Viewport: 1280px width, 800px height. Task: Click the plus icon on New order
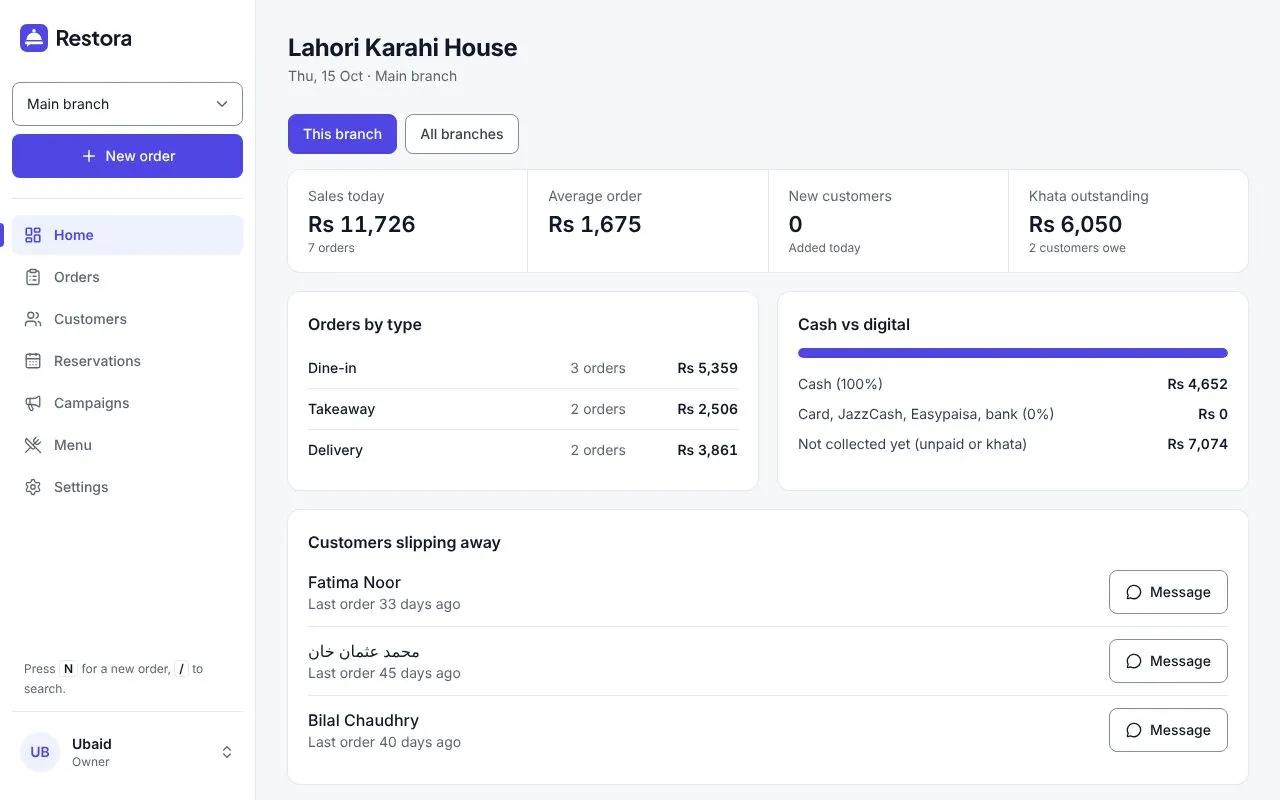click(x=89, y=156)
